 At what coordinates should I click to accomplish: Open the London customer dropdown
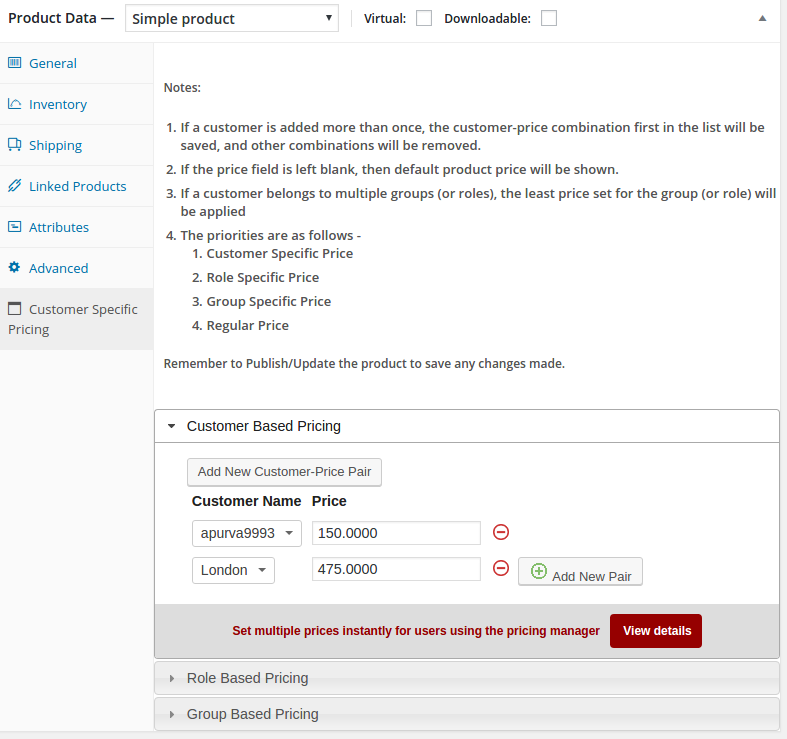(233, 570)
